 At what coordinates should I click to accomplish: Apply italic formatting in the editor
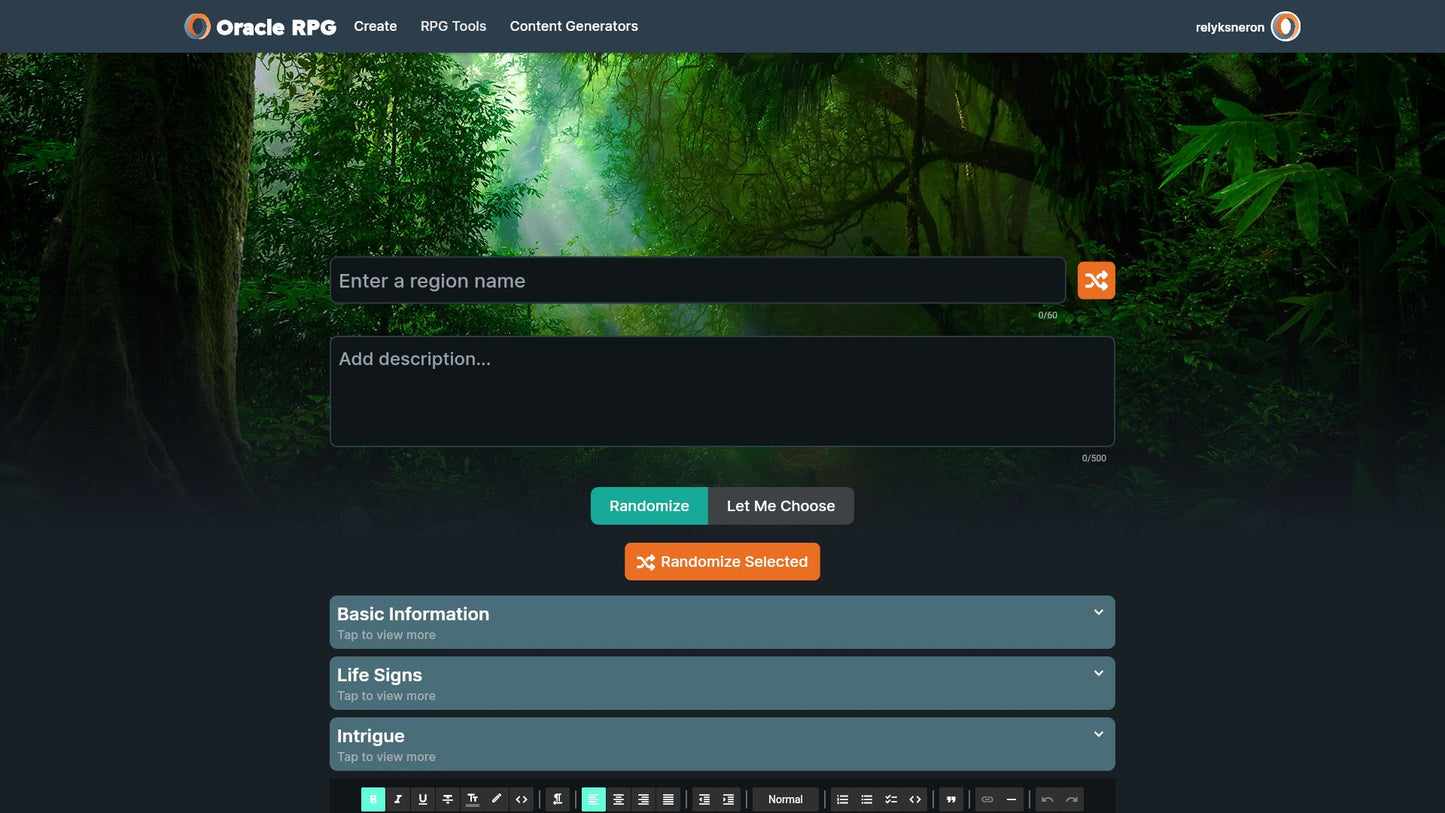pos(398,799)
